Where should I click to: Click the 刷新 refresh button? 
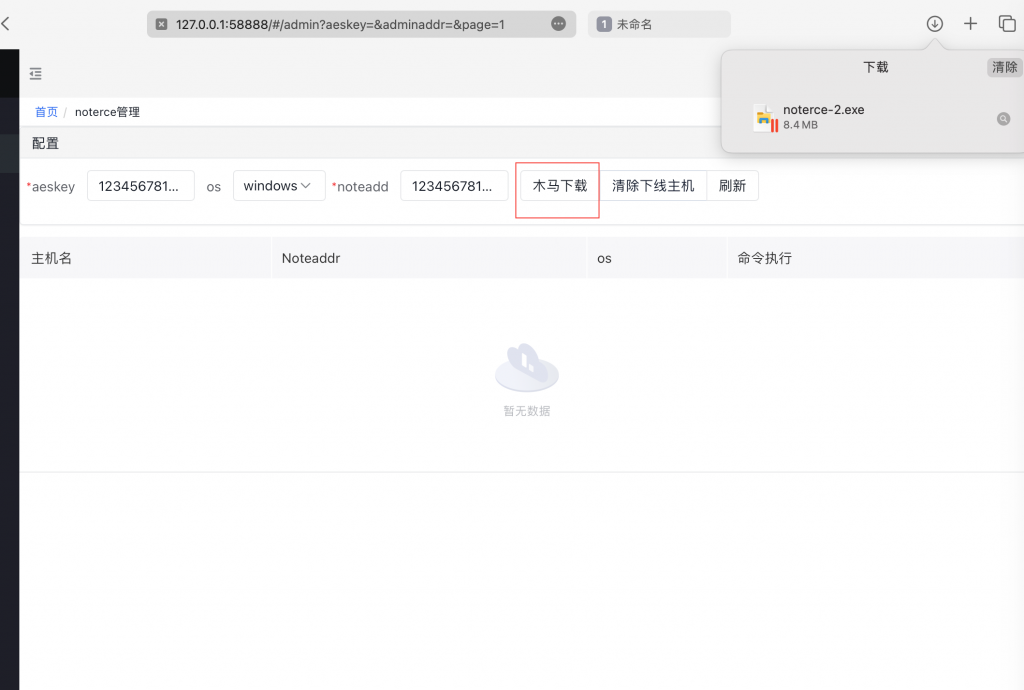[733, 186]
